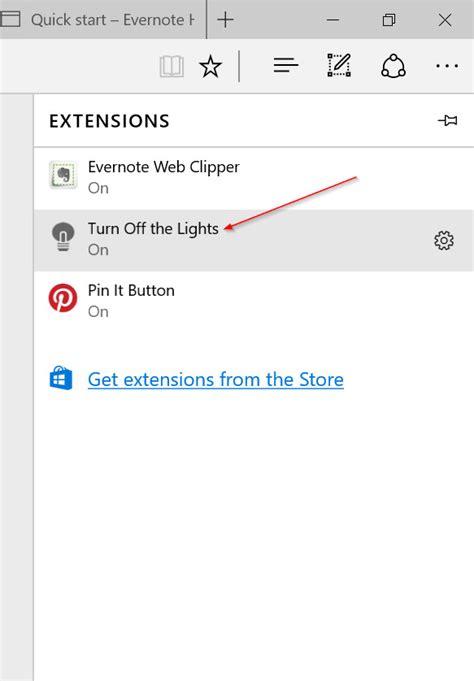Restore down the Edge window
The image size is (474, 681).
389,20
